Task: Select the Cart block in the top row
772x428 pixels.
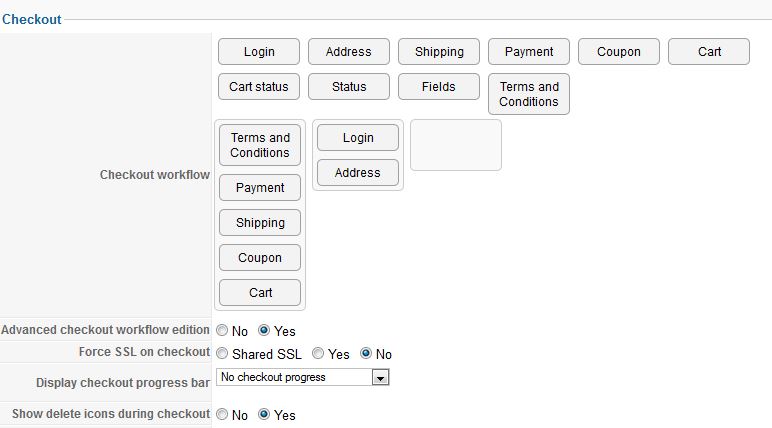Action: 709,52
